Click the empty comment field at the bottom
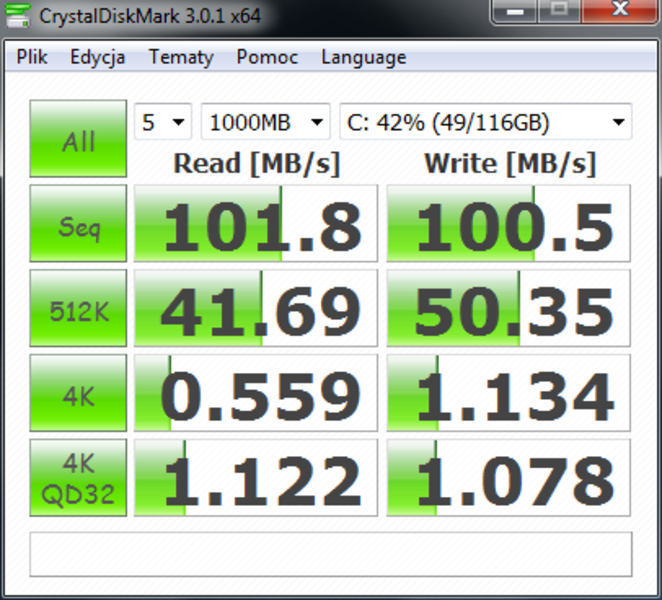Viewport: 662px width, 600px height. point(331,554)
